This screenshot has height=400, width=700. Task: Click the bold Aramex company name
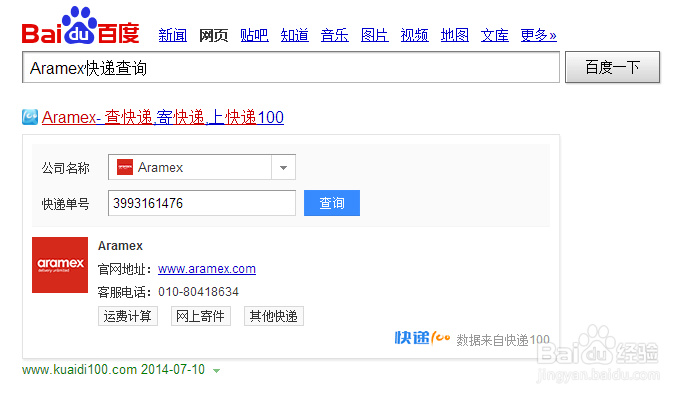[120, 246]
